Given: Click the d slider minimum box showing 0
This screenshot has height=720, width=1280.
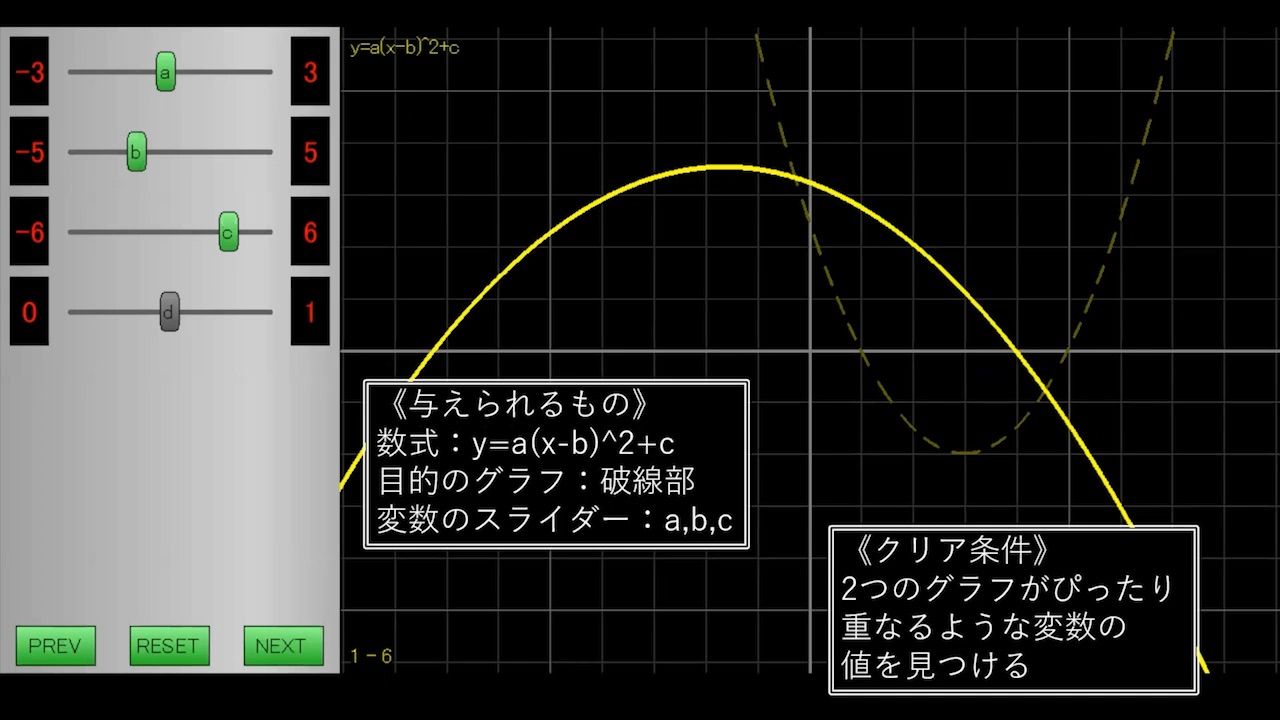Looking at the screenshot, I should pos(29,312).
